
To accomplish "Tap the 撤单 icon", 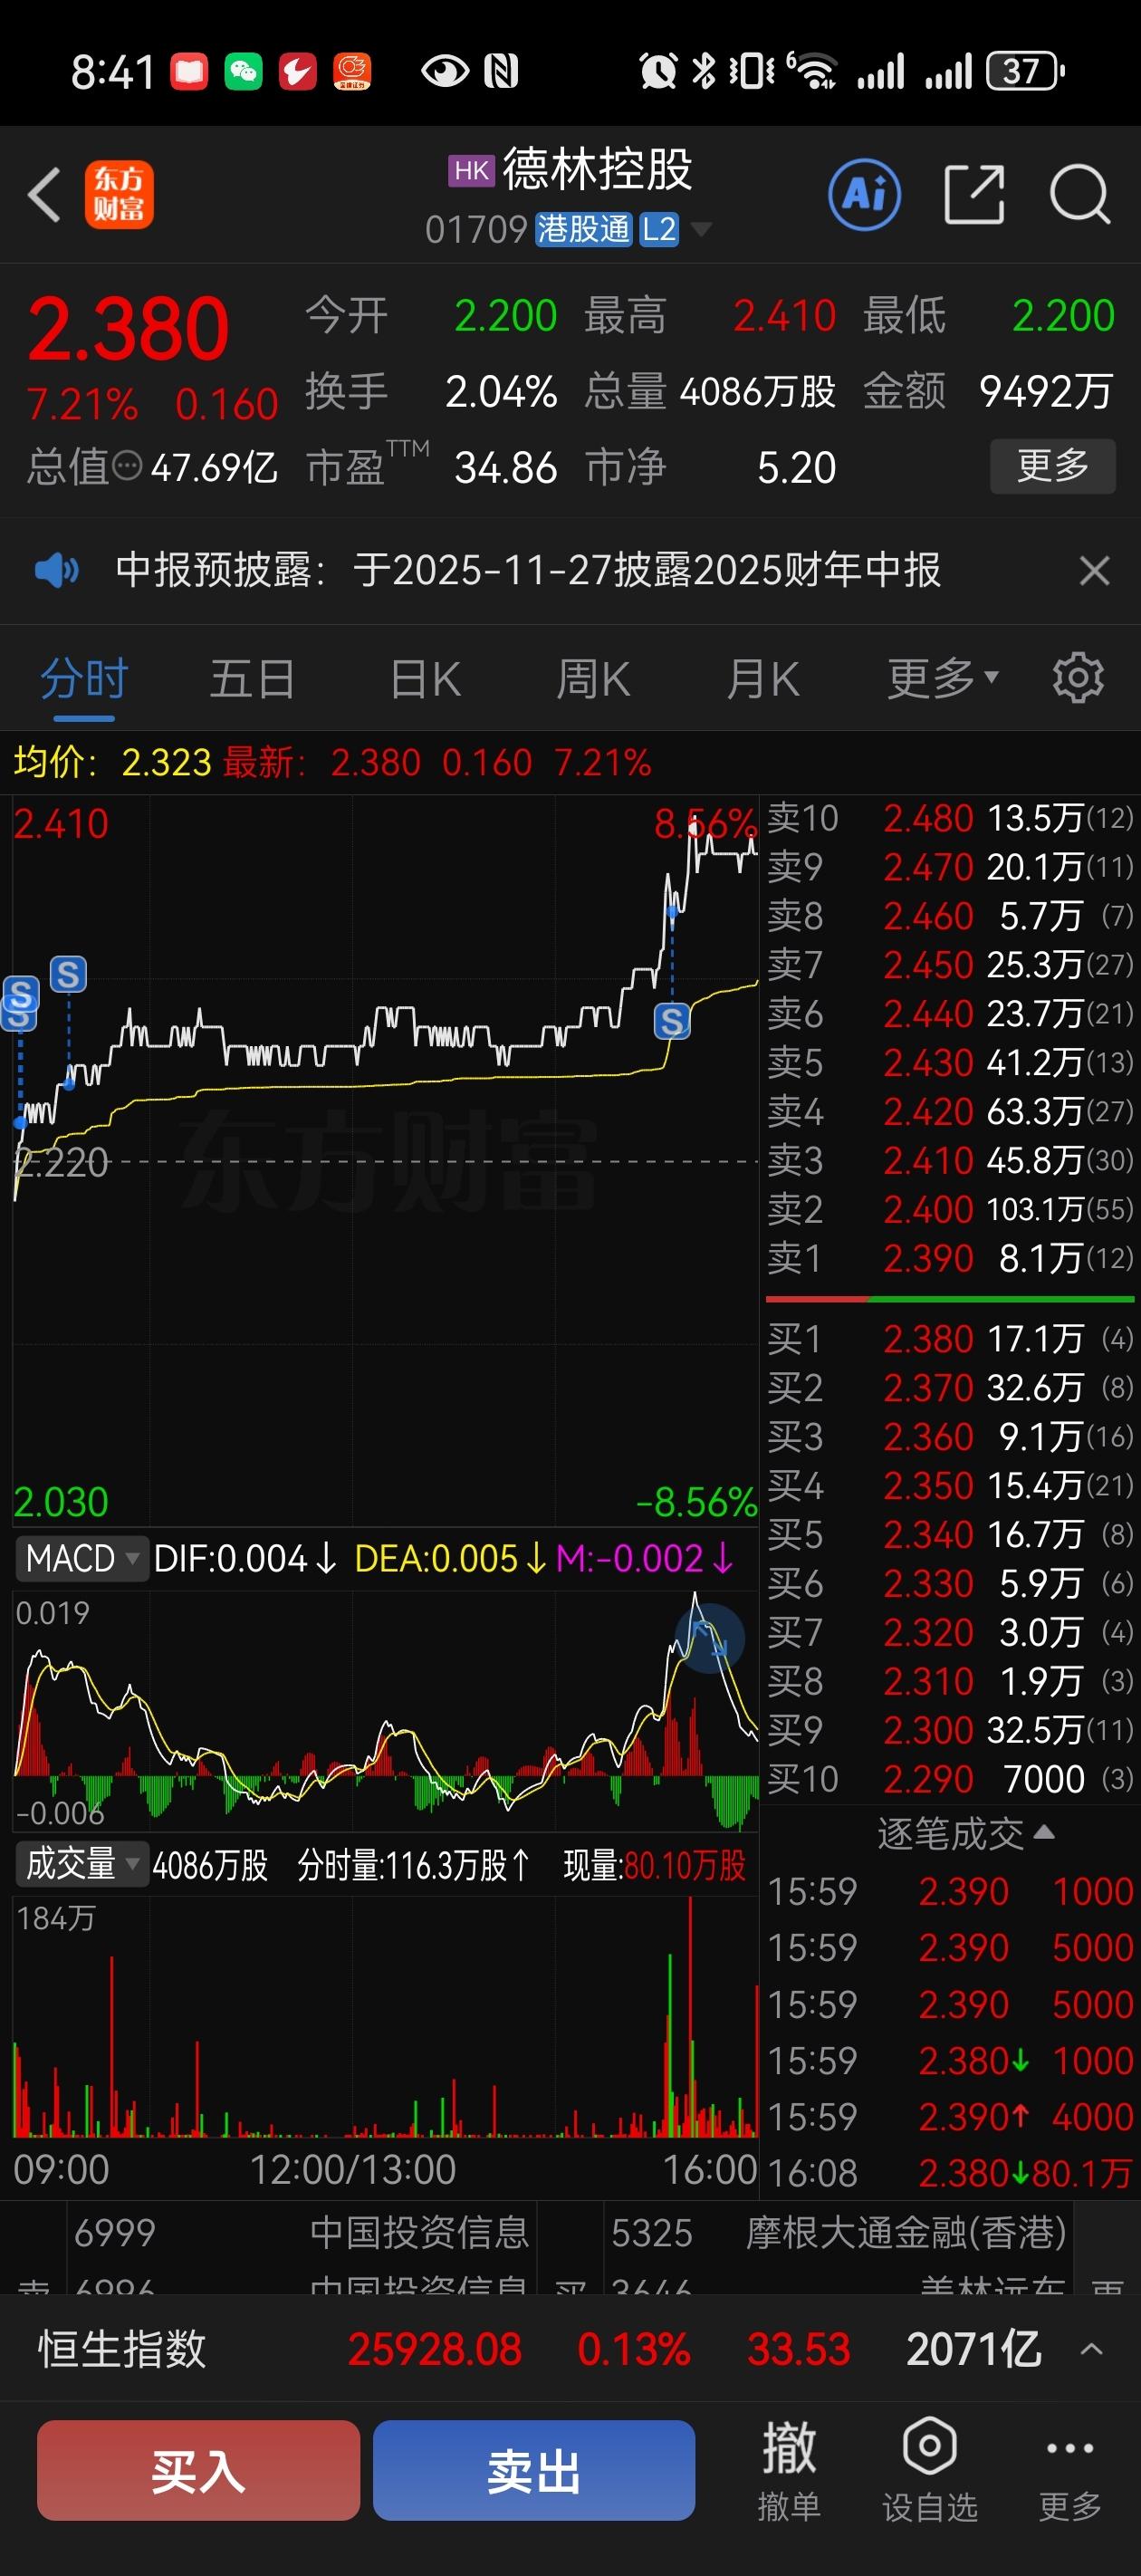I will pos(789,2468).
